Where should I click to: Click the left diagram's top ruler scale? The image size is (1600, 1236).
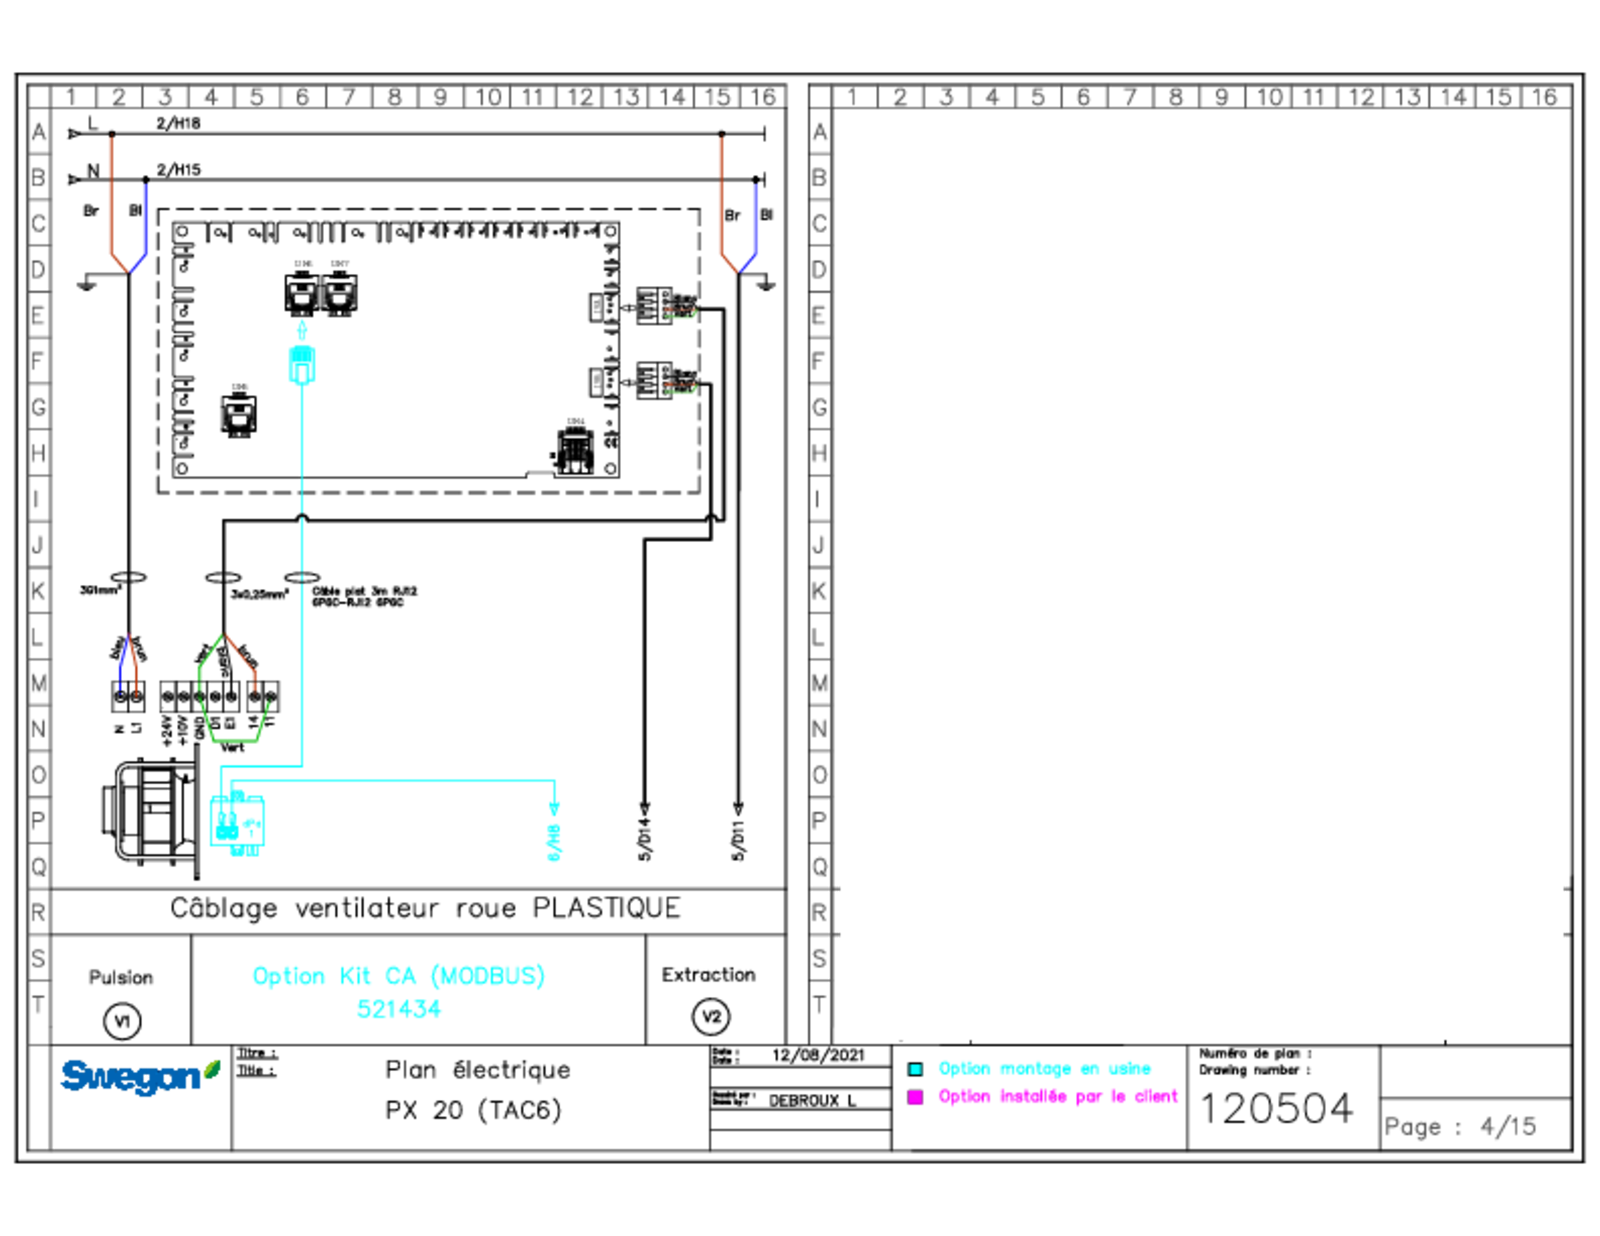coord(418,97)
